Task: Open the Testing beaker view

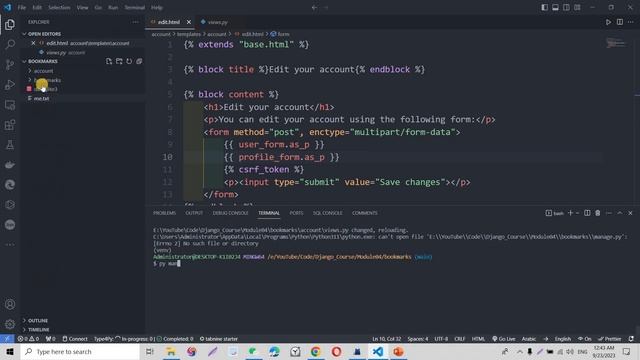Action: pos(10,145)
